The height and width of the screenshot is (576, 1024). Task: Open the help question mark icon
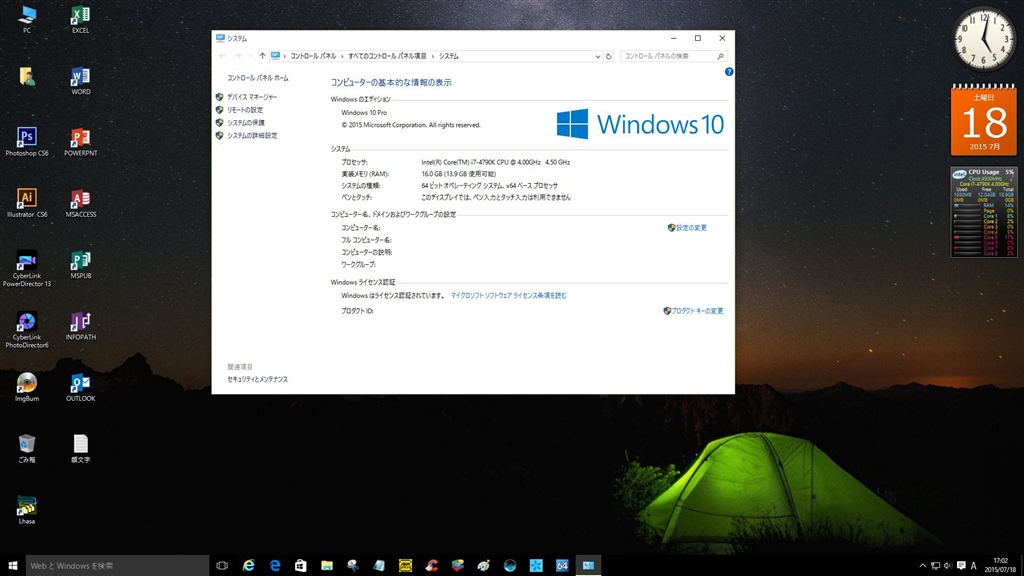(729, 72)
